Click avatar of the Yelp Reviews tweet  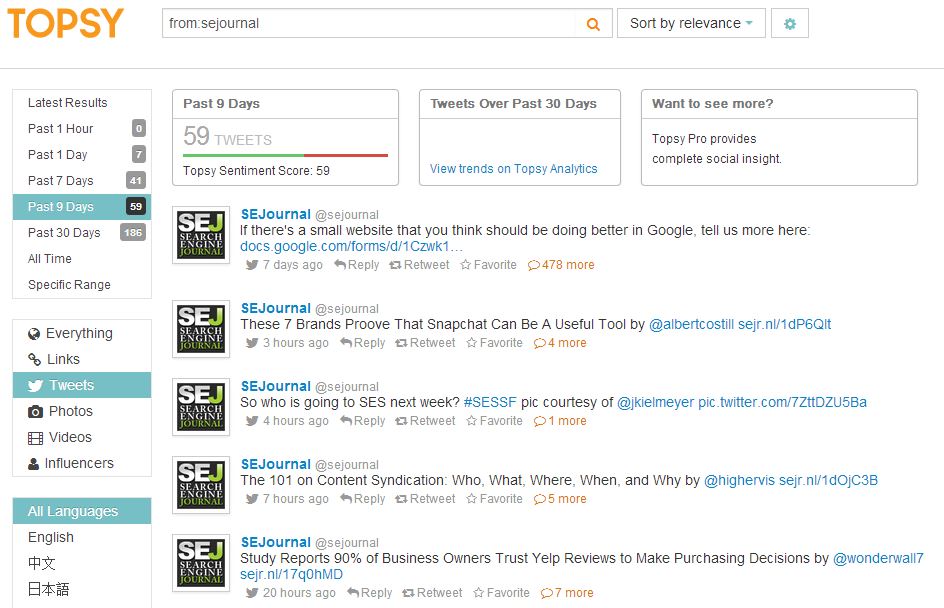[x=201, y=563]
